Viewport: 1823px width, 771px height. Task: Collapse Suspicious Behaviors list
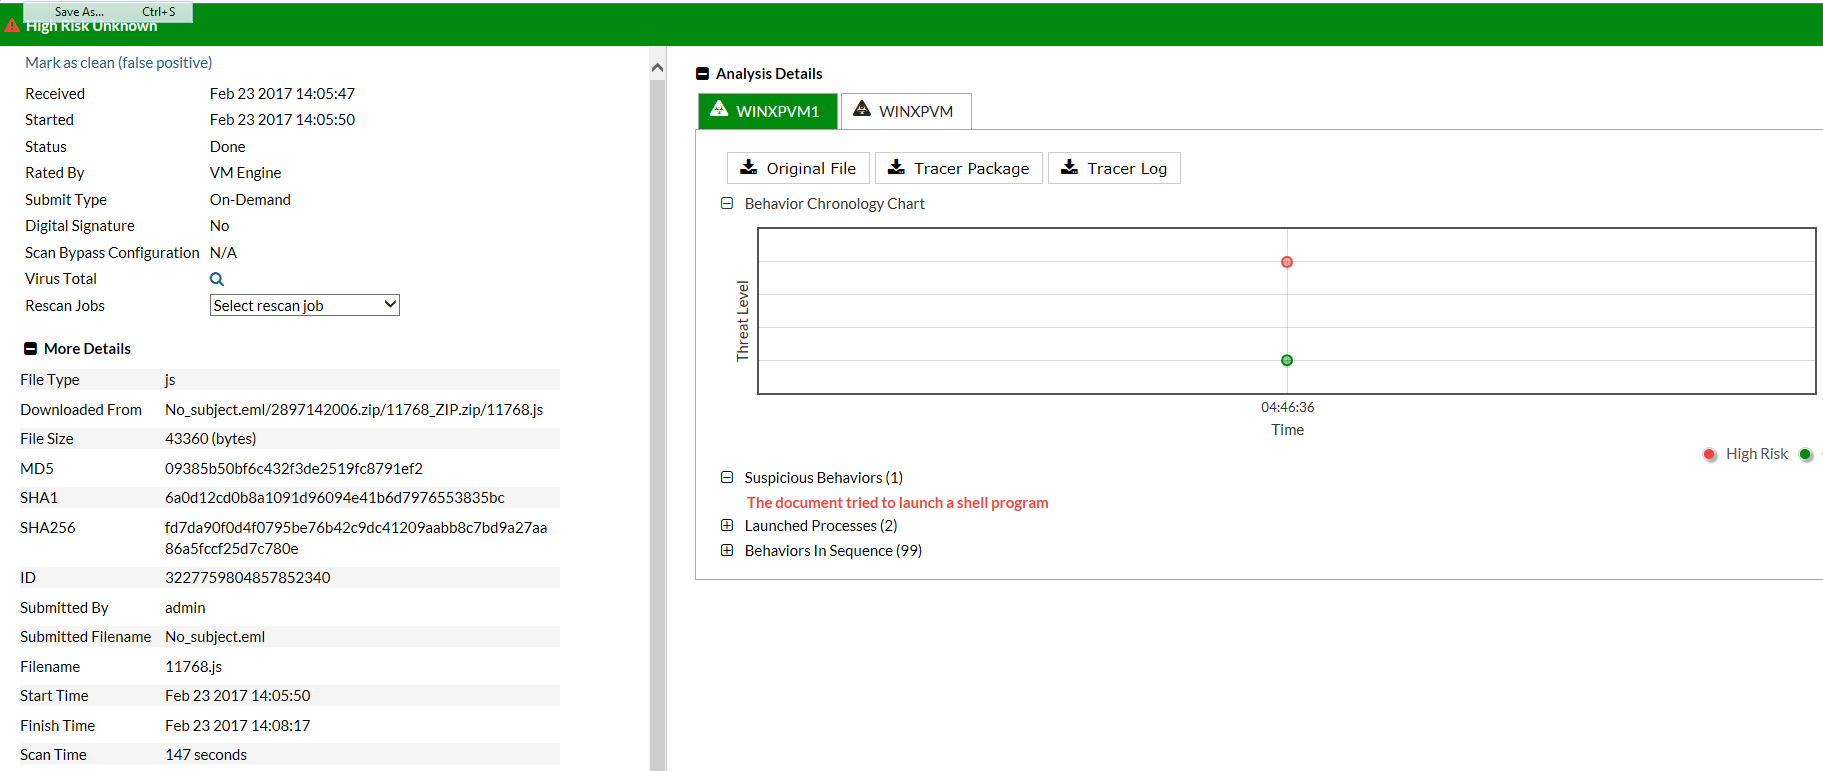[x=727, y=478]
